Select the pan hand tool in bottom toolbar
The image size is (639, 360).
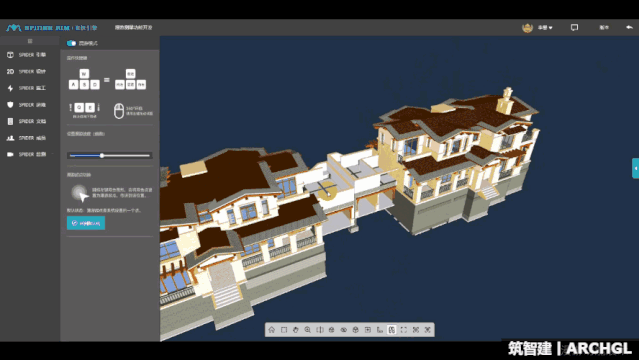(x=295, y=330)
